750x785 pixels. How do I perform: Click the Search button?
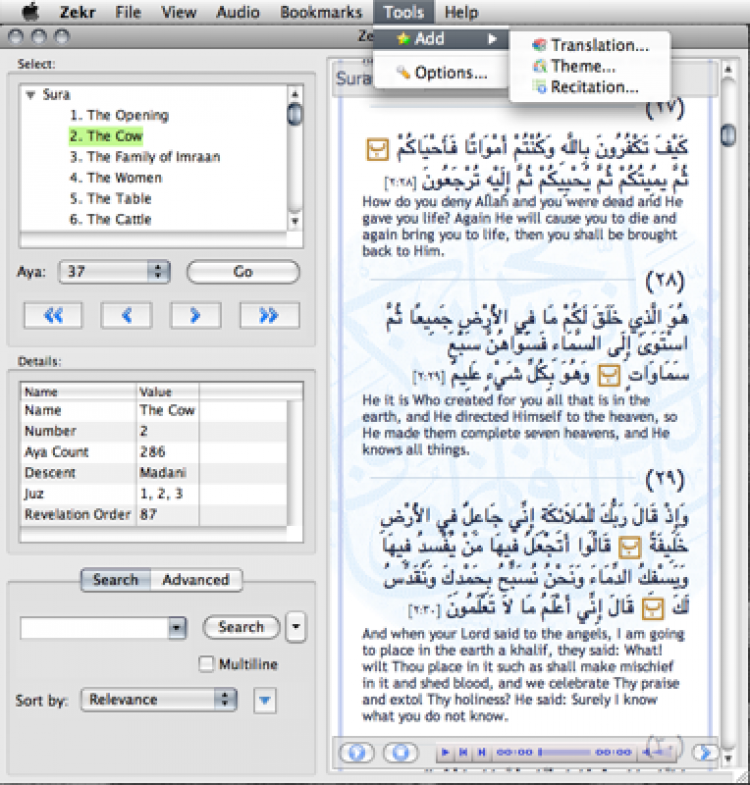pyautogui.click(x=240, y=627)
